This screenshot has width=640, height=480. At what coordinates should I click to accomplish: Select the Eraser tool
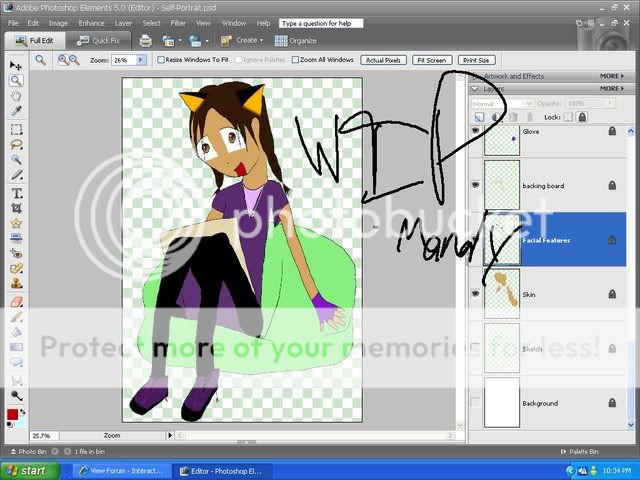coord(16,300)
